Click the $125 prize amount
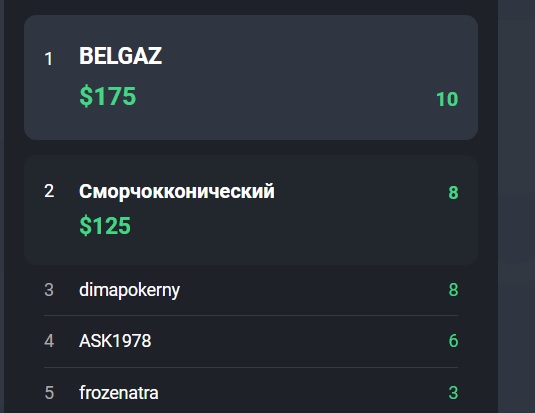Screen dimensions: 535x413 click(x=105, y=226)
